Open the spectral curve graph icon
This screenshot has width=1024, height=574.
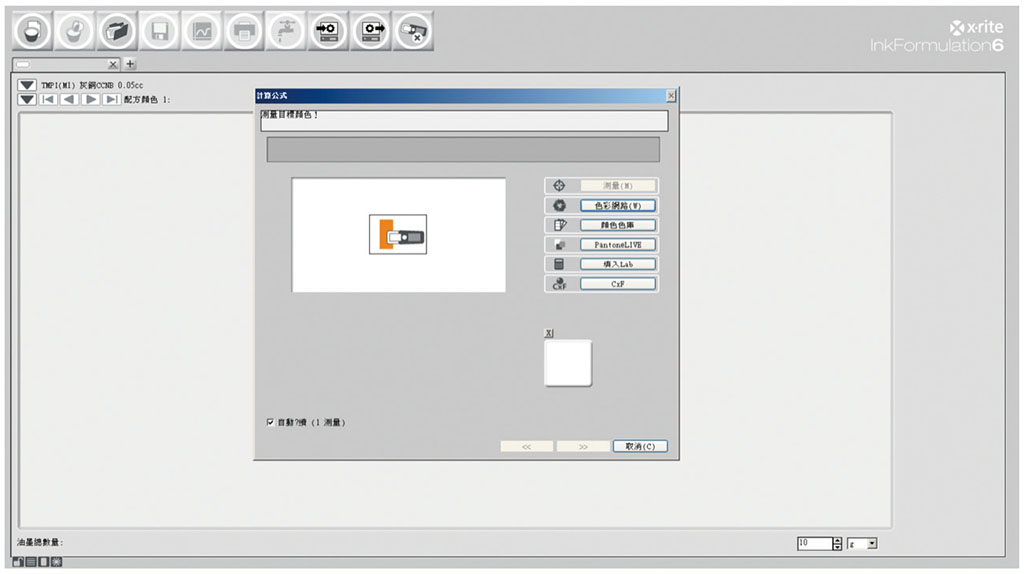pos(202,31)
